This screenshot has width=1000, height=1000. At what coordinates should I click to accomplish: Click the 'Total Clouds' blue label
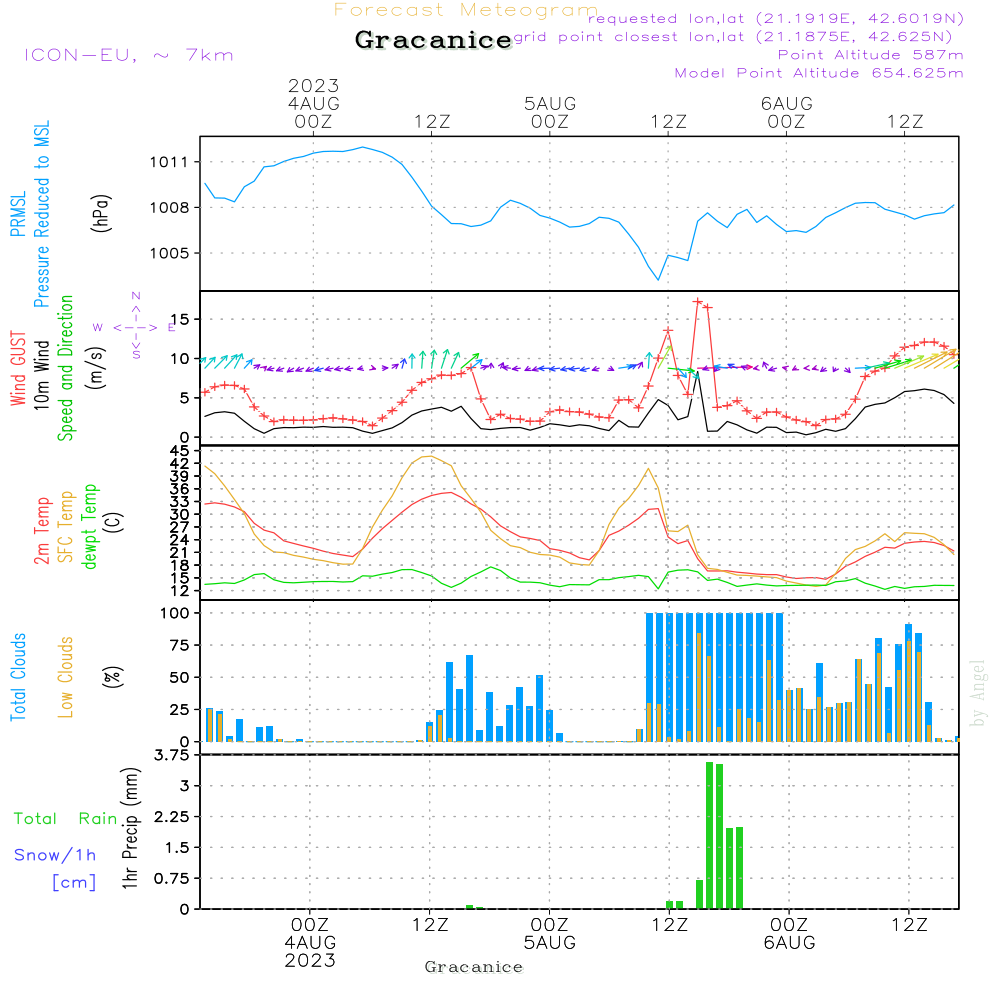click(x=18, y=677)
